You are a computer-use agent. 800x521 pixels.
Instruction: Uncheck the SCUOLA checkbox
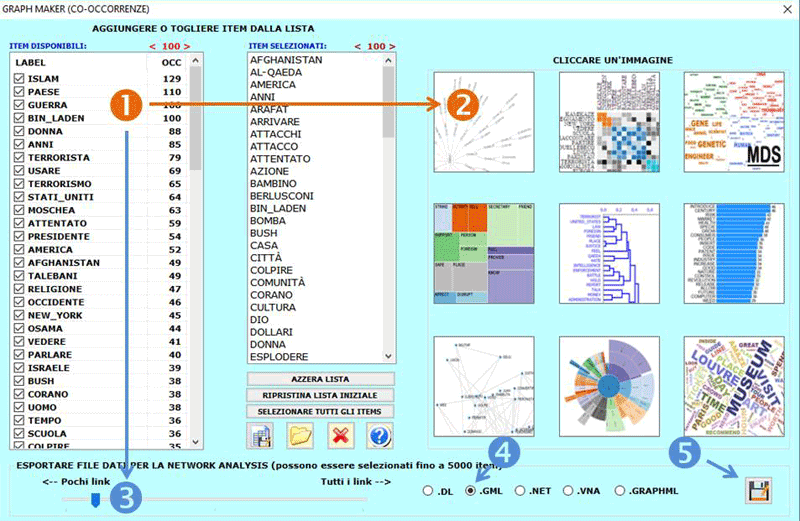pyautogui.click(x=19, y=433)
